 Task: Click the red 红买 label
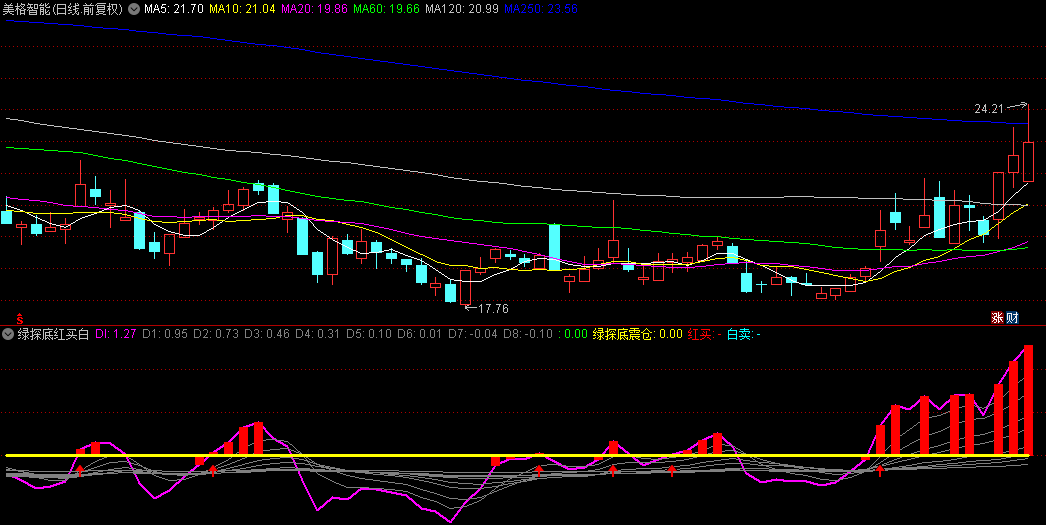pyautogui.click(x=704, y=334)
